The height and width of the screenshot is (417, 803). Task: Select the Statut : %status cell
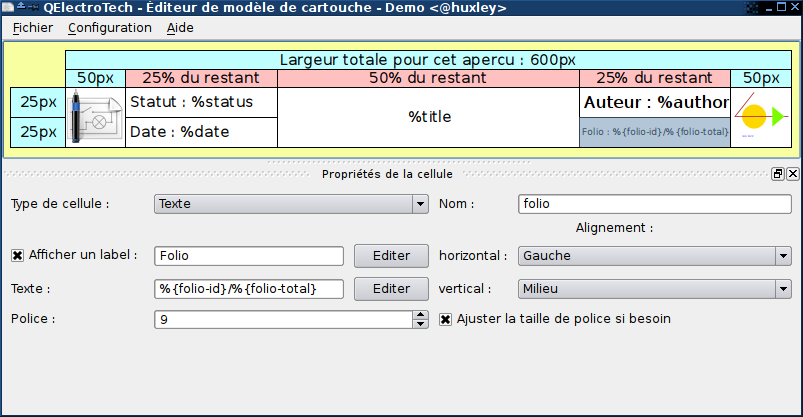201,102
